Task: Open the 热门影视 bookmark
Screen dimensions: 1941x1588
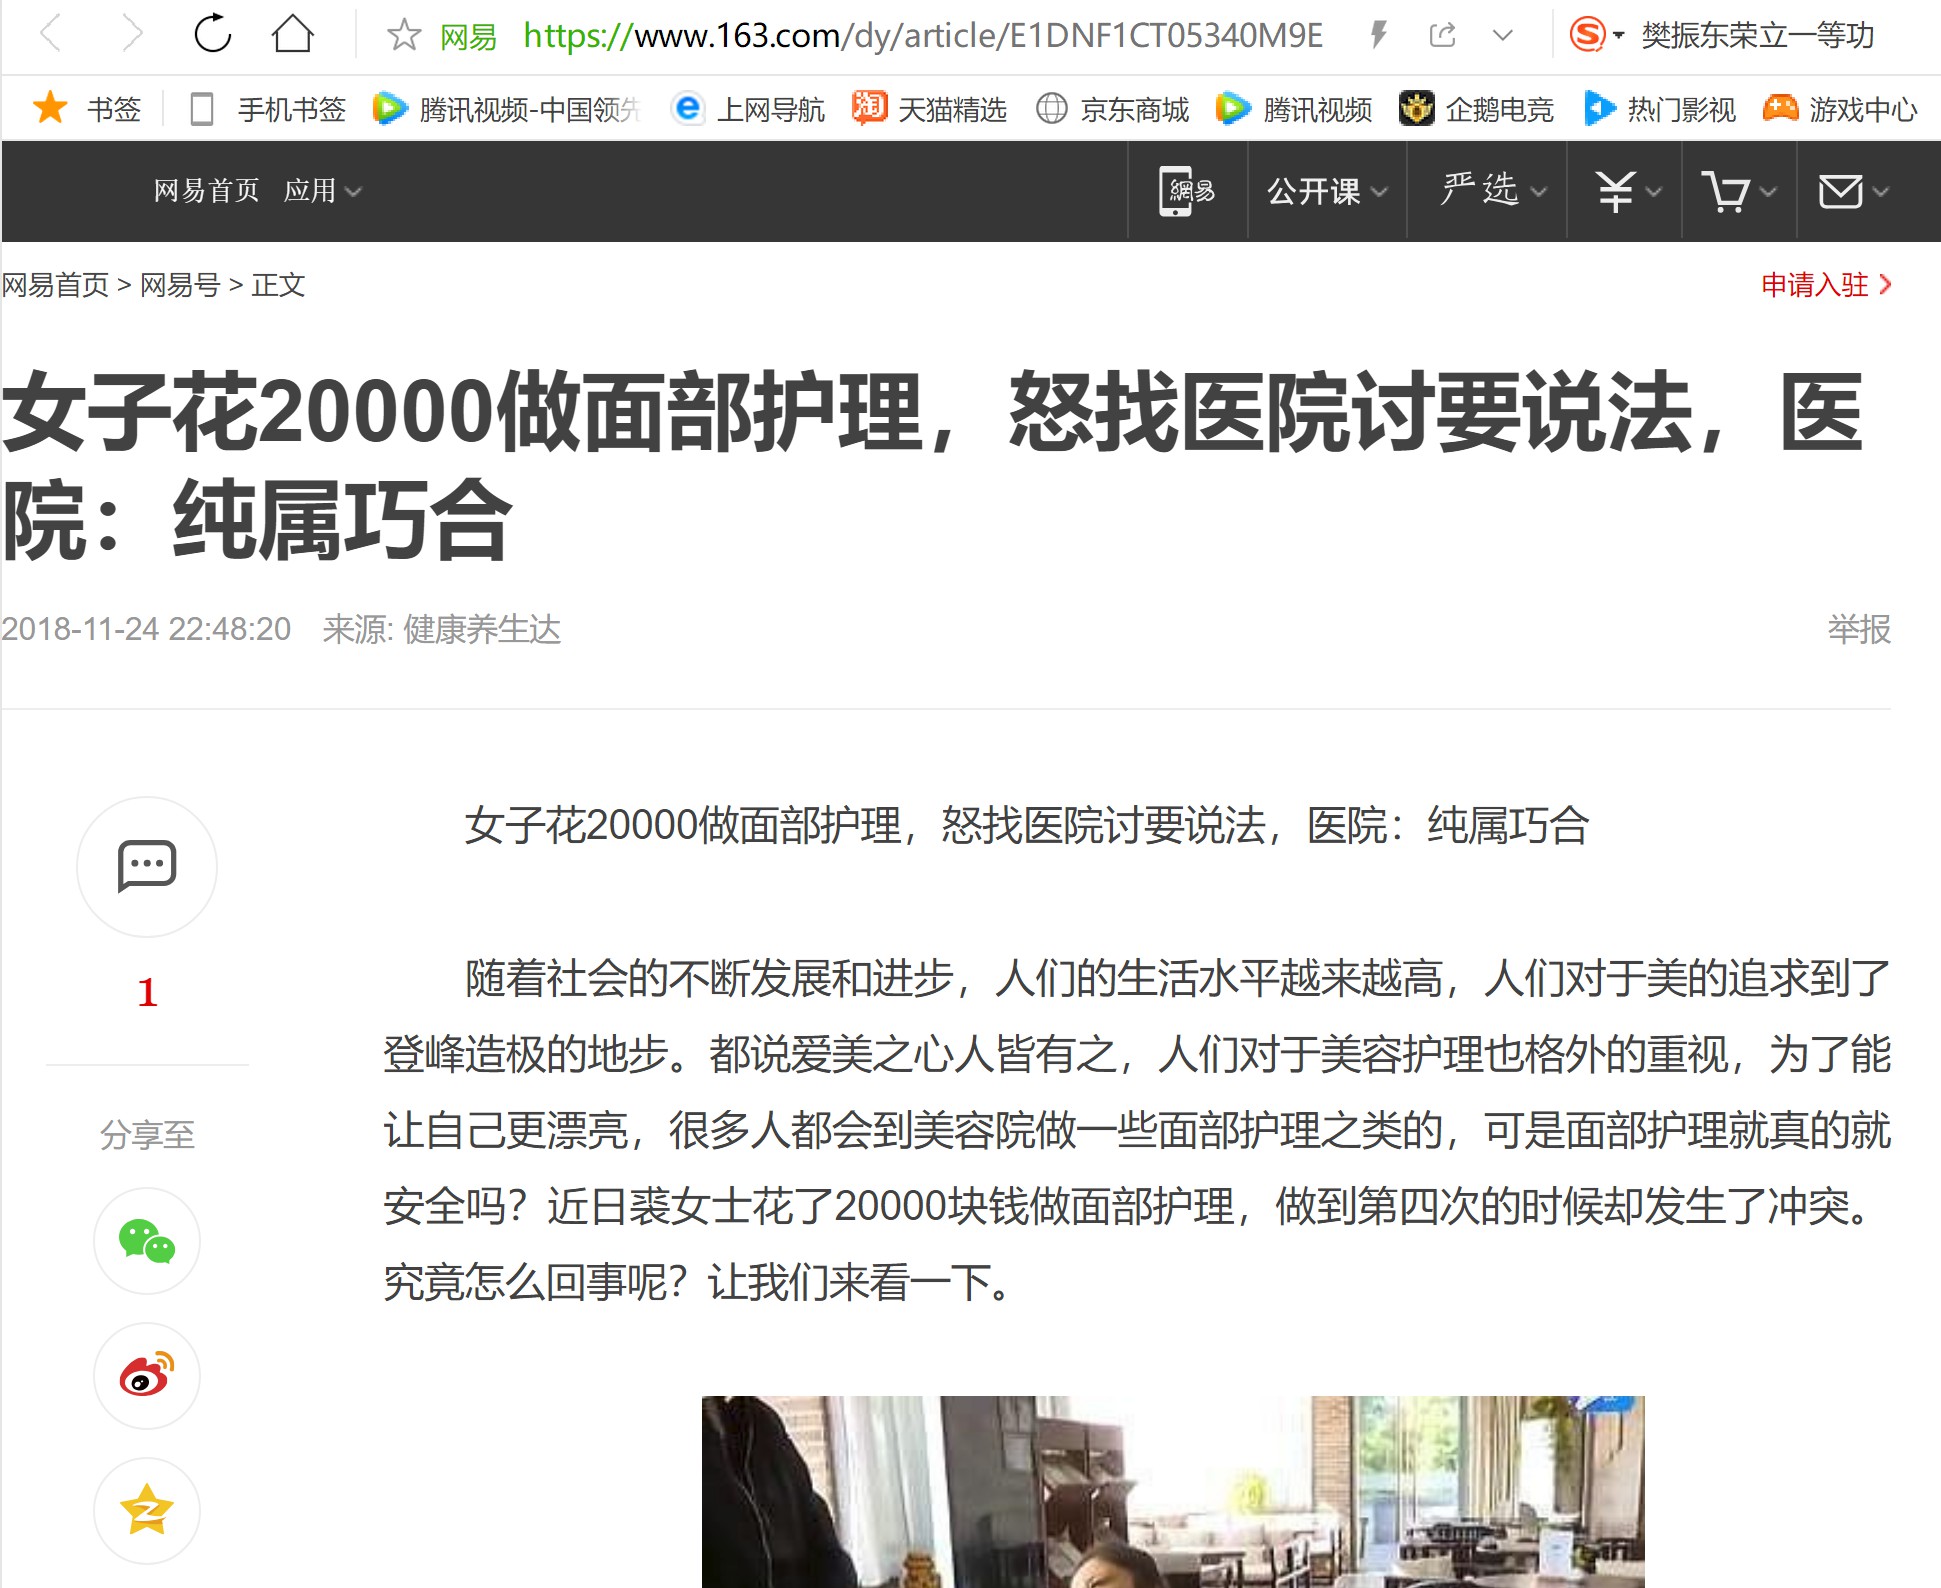Action: 1660,108
